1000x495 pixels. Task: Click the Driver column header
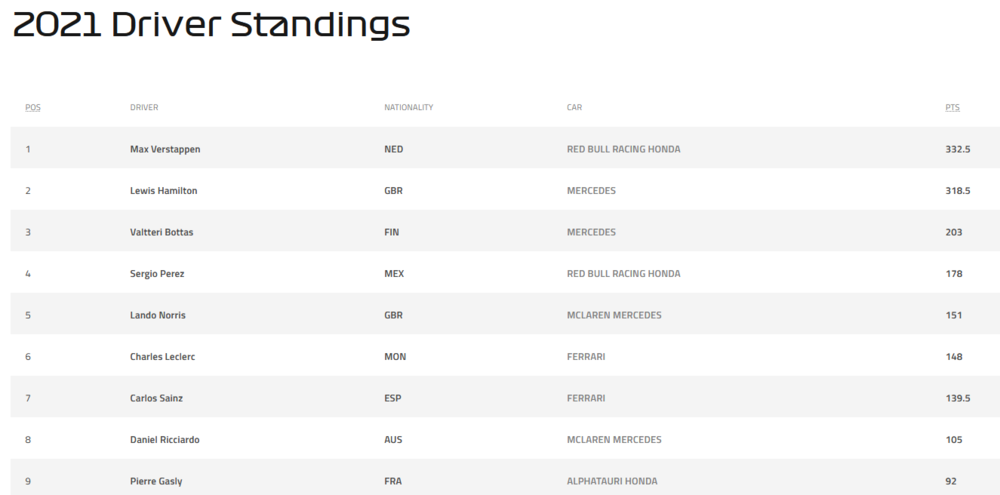(x=144, y=107)
